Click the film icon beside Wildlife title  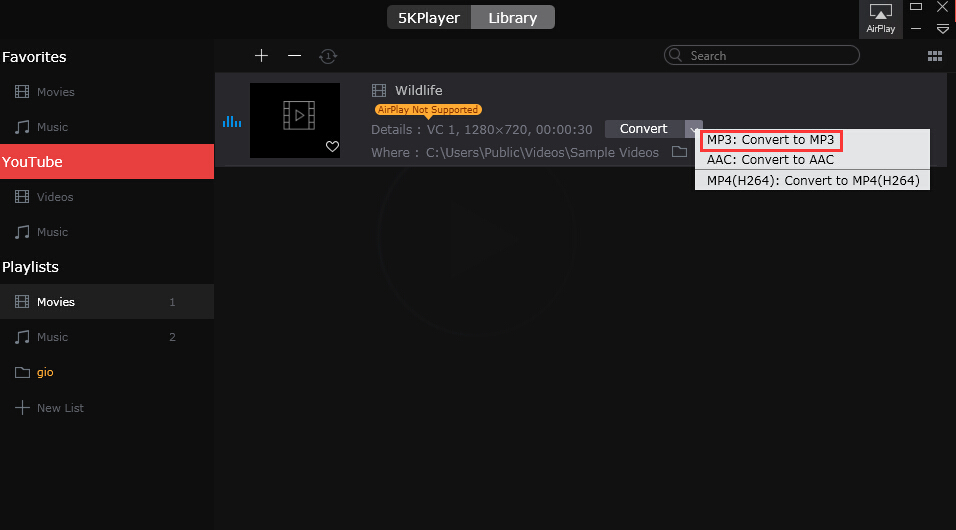[379, 91]
